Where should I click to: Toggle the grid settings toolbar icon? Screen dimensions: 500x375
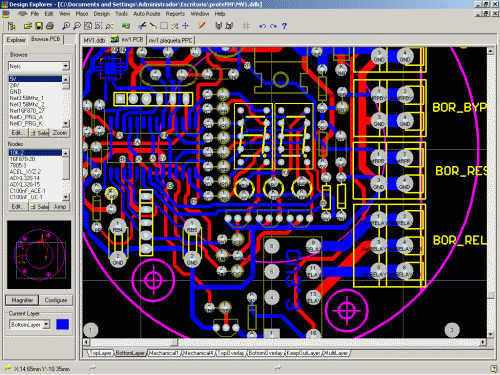click(x=246, y=26)
